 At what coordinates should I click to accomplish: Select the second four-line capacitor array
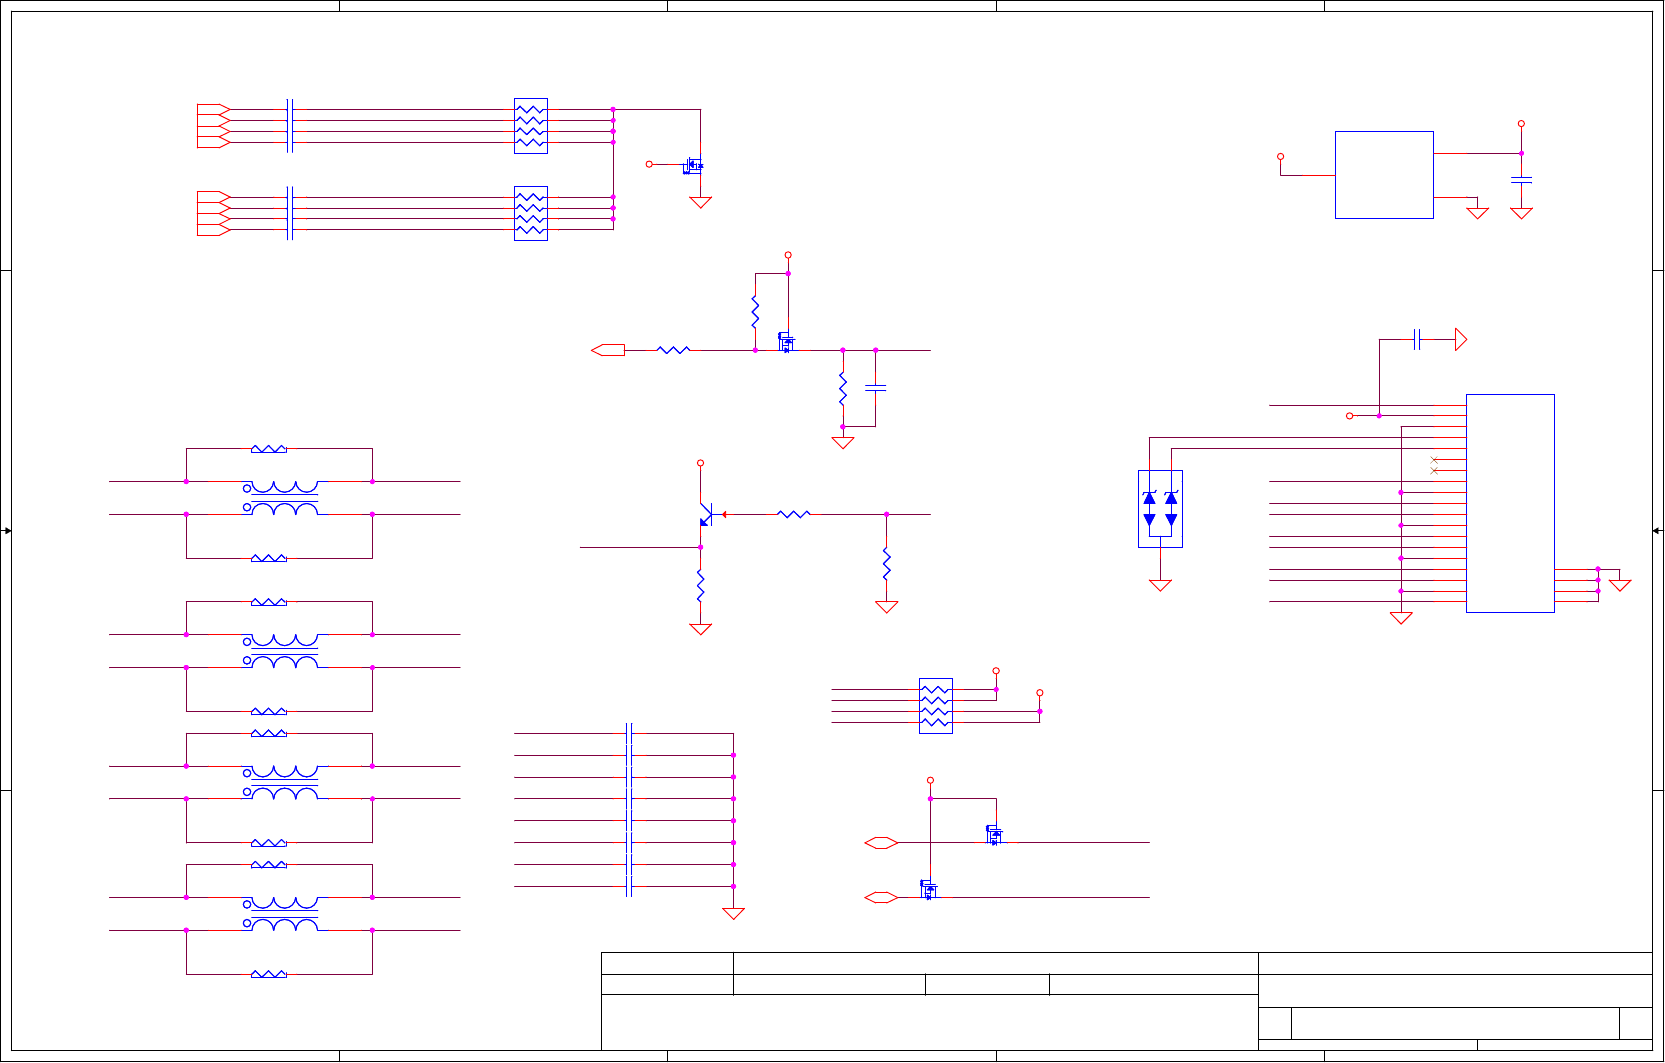[x=289, y=214]
